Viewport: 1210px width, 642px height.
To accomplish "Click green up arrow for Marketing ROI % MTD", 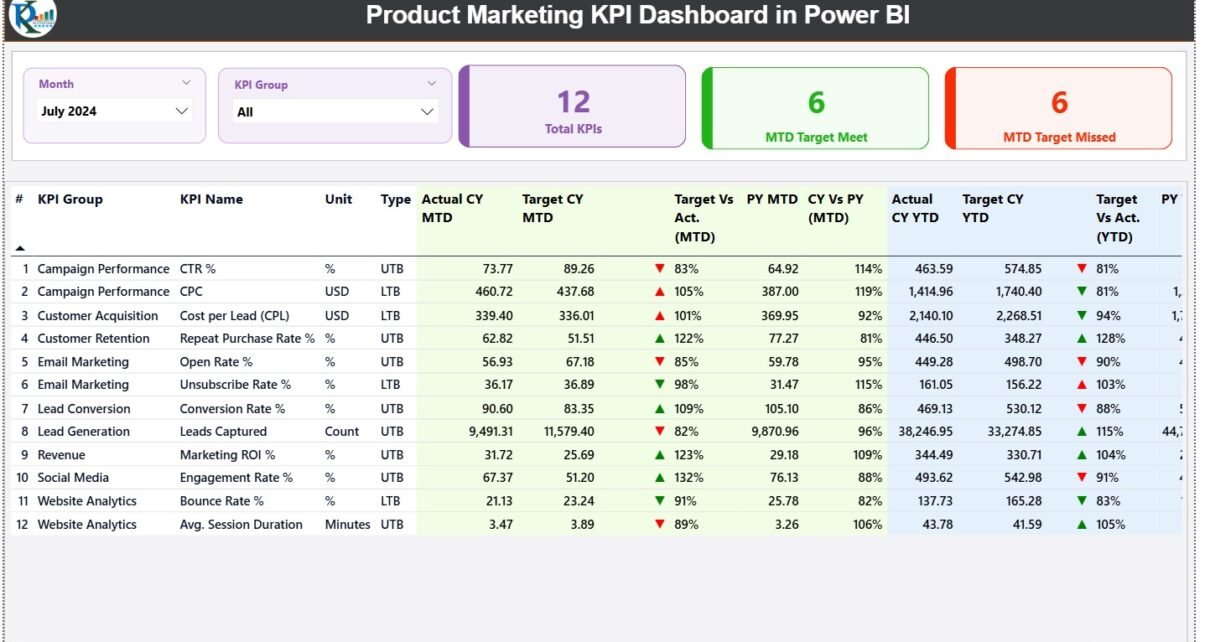I will pyautogui.click(x=659, y=455).
